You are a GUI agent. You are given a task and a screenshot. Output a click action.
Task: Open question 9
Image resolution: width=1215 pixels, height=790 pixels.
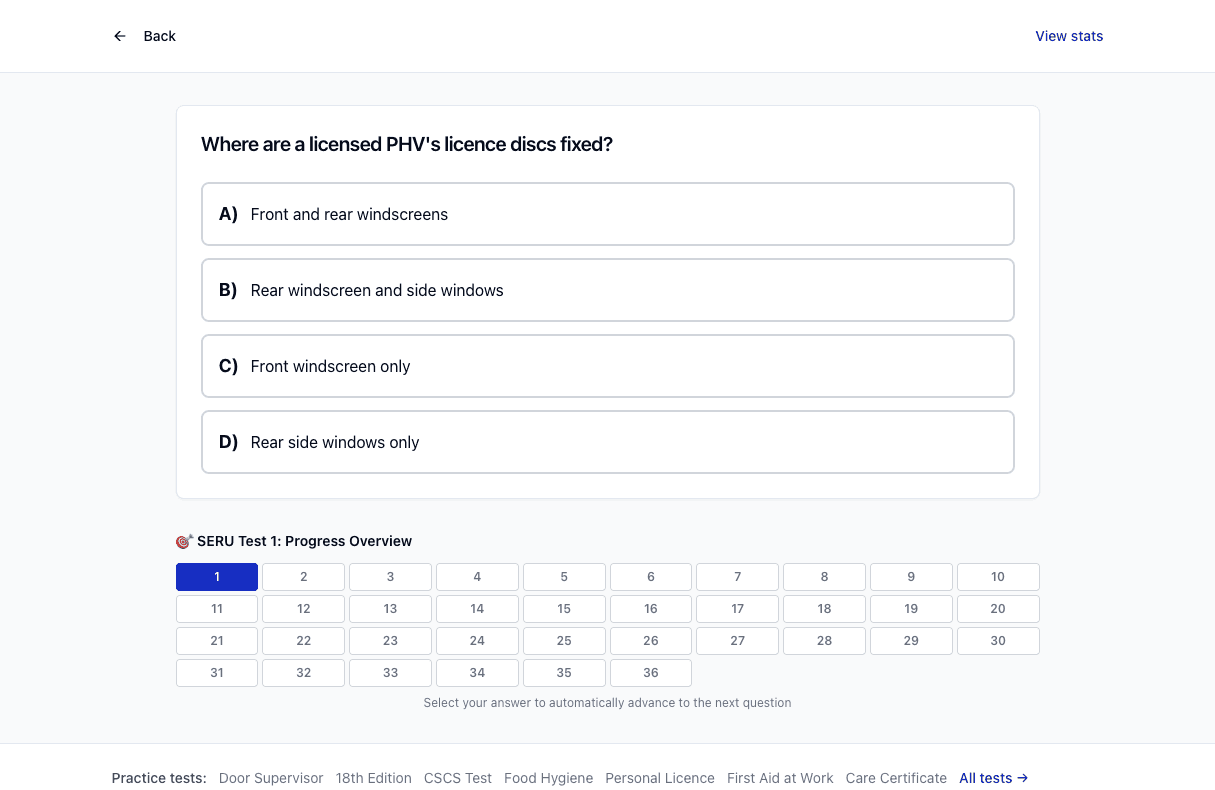(911, 577)
